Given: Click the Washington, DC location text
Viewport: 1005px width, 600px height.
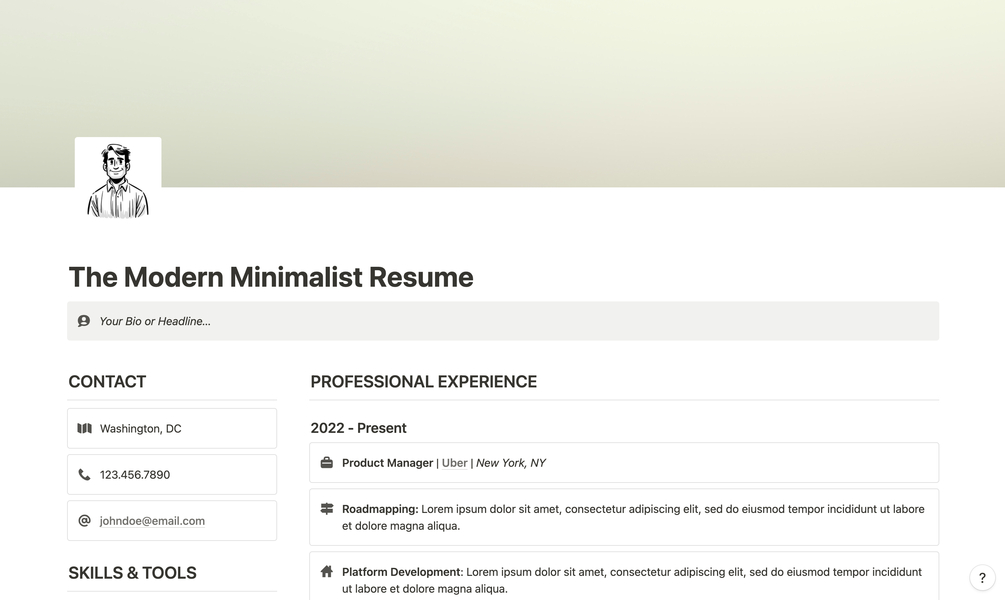Looking at the screenshot, I should point(141,428).
